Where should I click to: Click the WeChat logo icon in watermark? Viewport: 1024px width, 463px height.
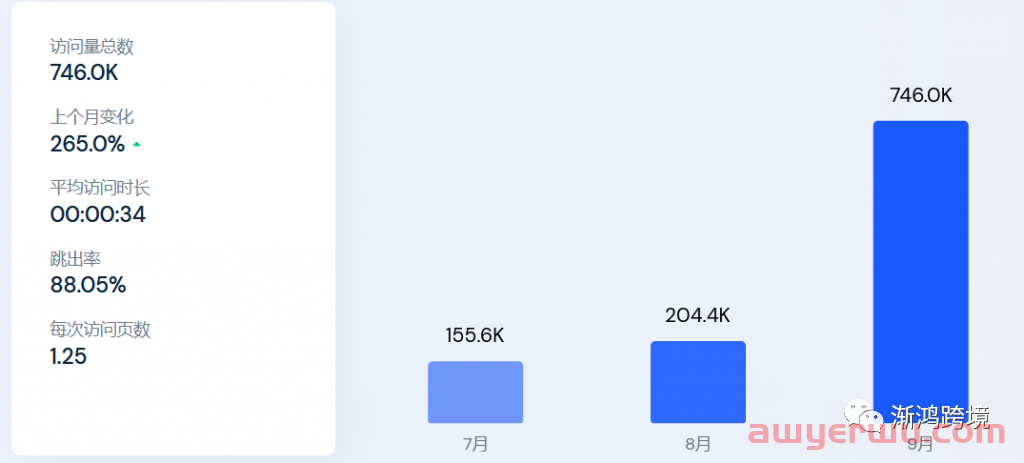click(x=864, y=415)
